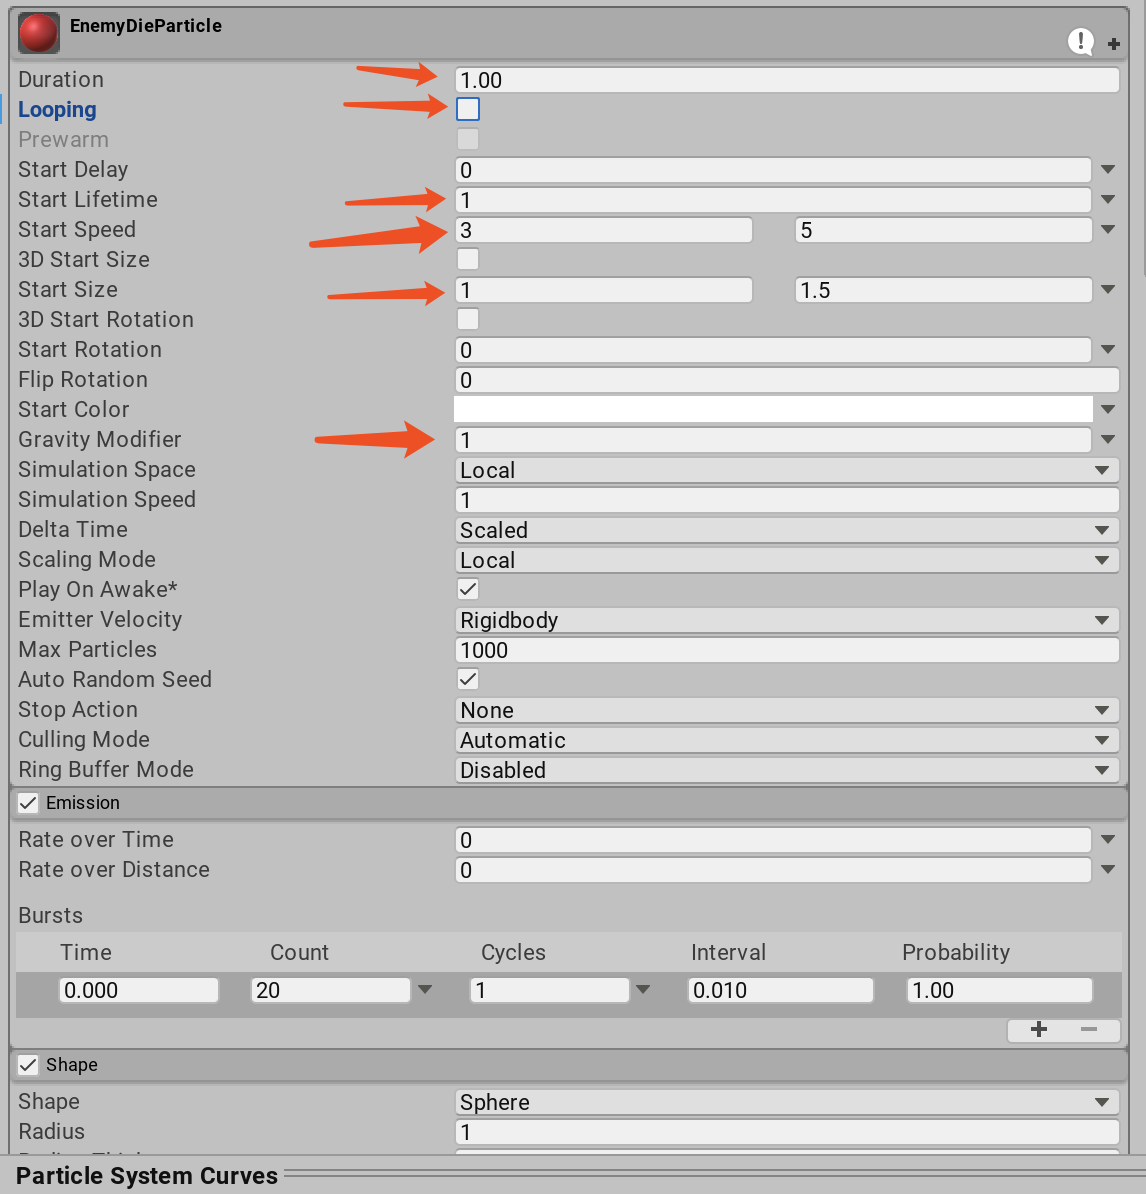
Task: Open the Delta Time dropdown
Action: tap(787, 530)
